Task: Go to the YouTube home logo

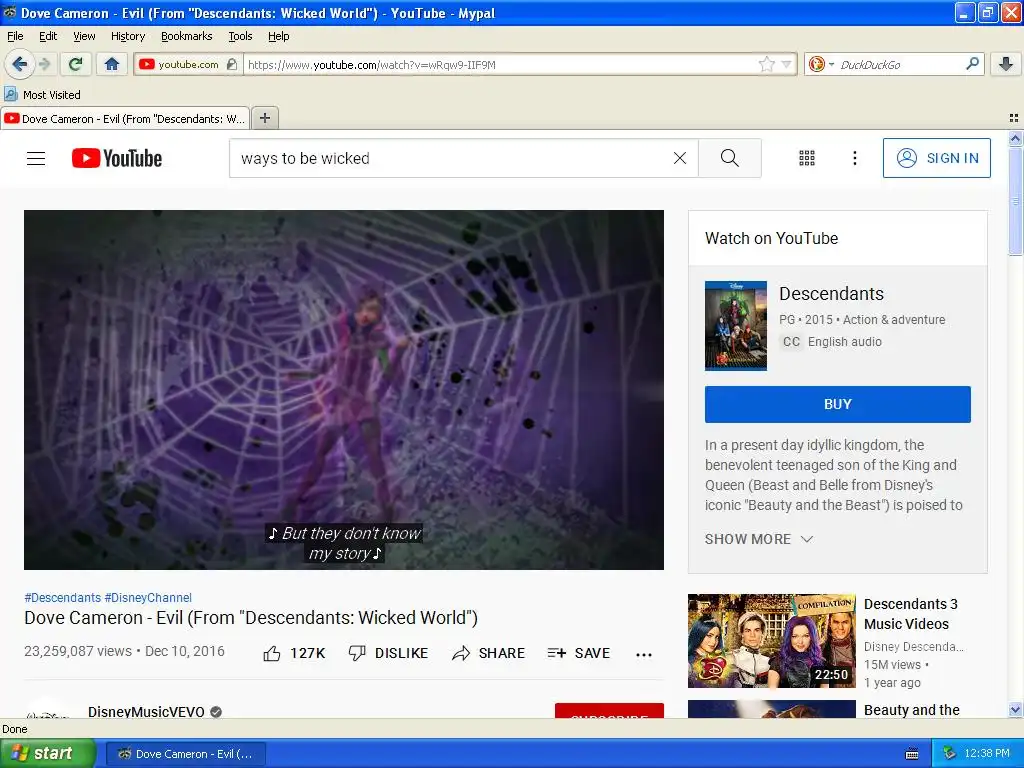Action: click(x=117, y=158)
